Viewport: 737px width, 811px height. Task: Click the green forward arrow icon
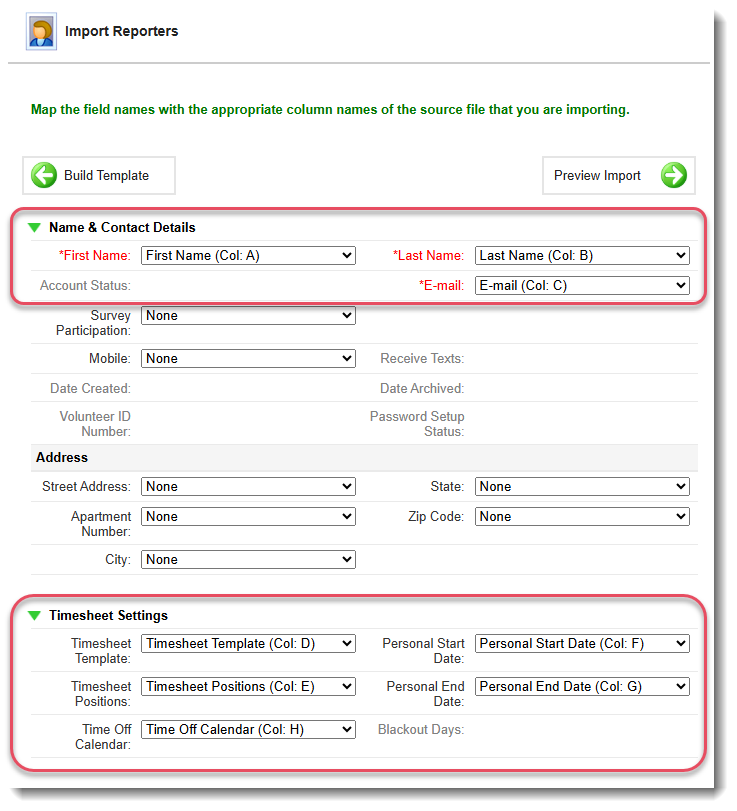[674, 175]
